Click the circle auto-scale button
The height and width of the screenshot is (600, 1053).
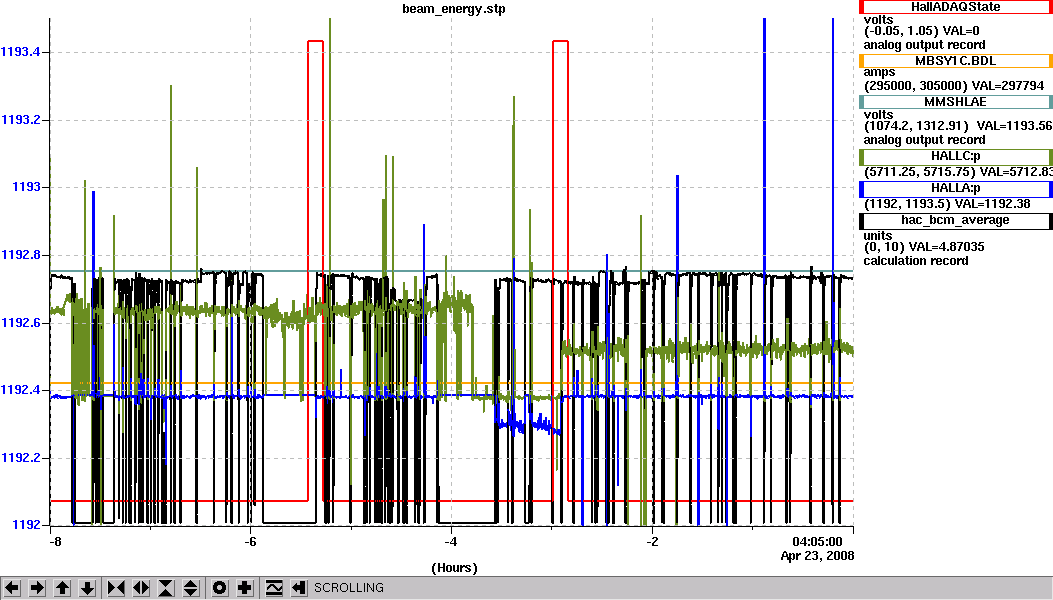coord(220,588)
